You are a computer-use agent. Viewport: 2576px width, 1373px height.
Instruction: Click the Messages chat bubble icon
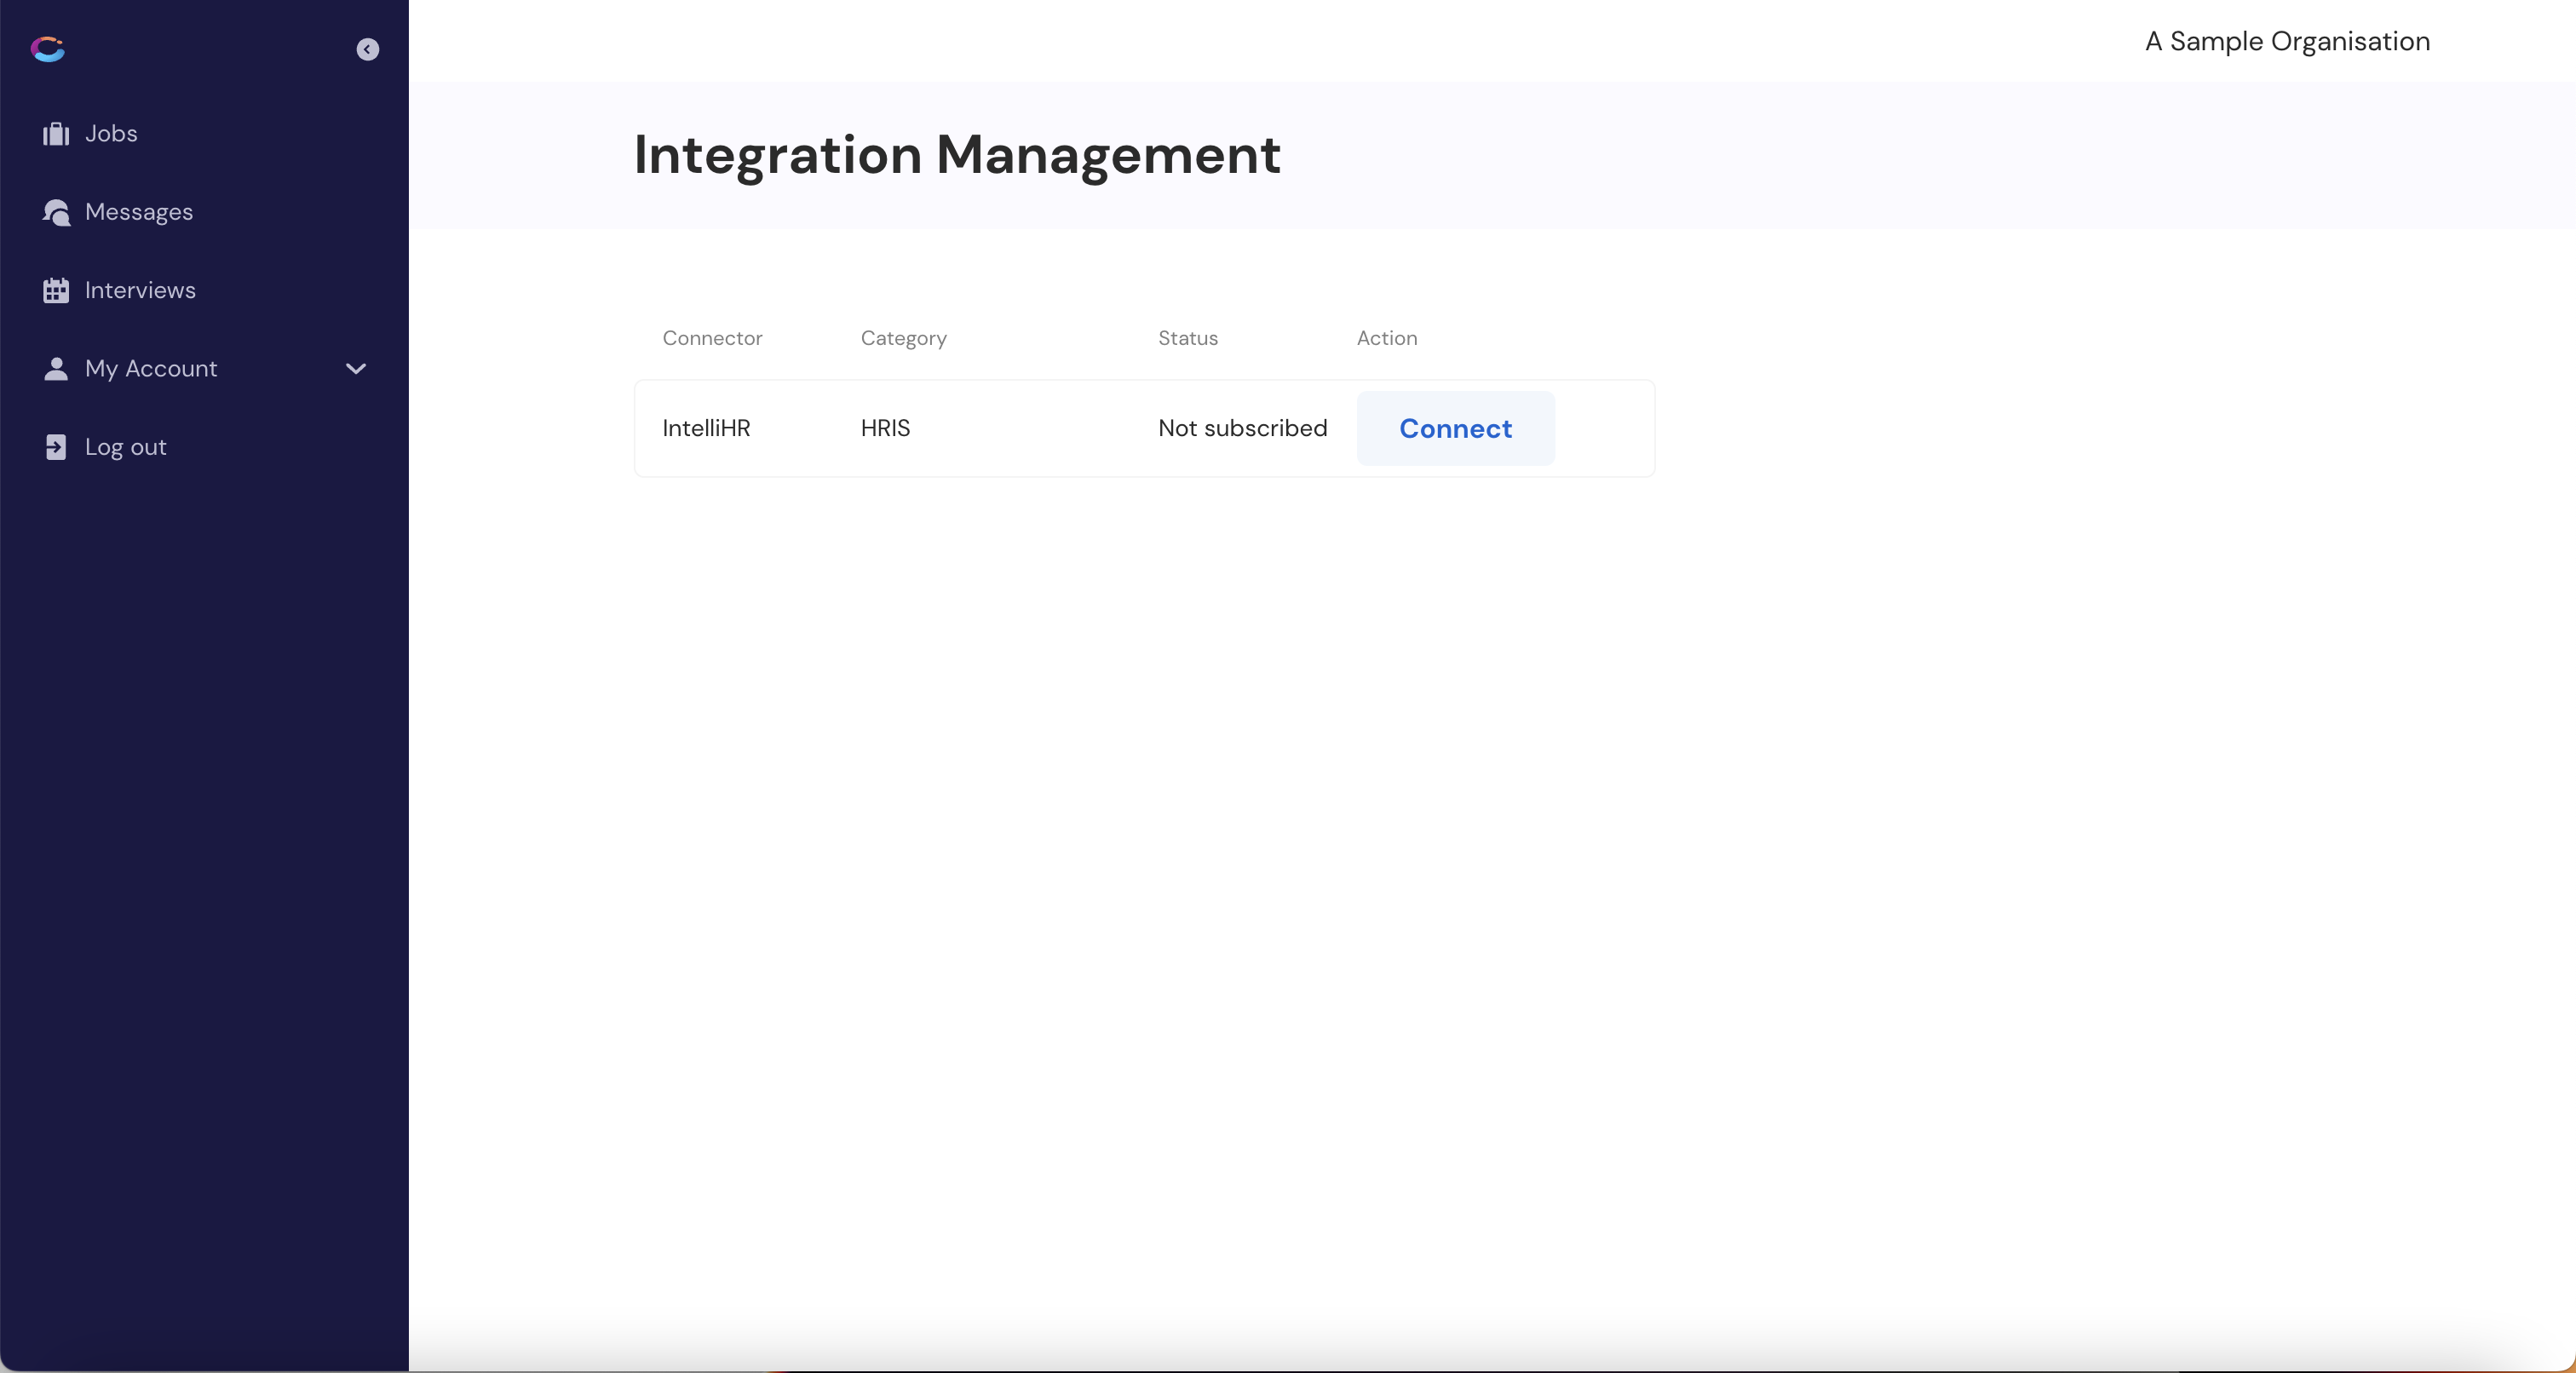(56, 212)
